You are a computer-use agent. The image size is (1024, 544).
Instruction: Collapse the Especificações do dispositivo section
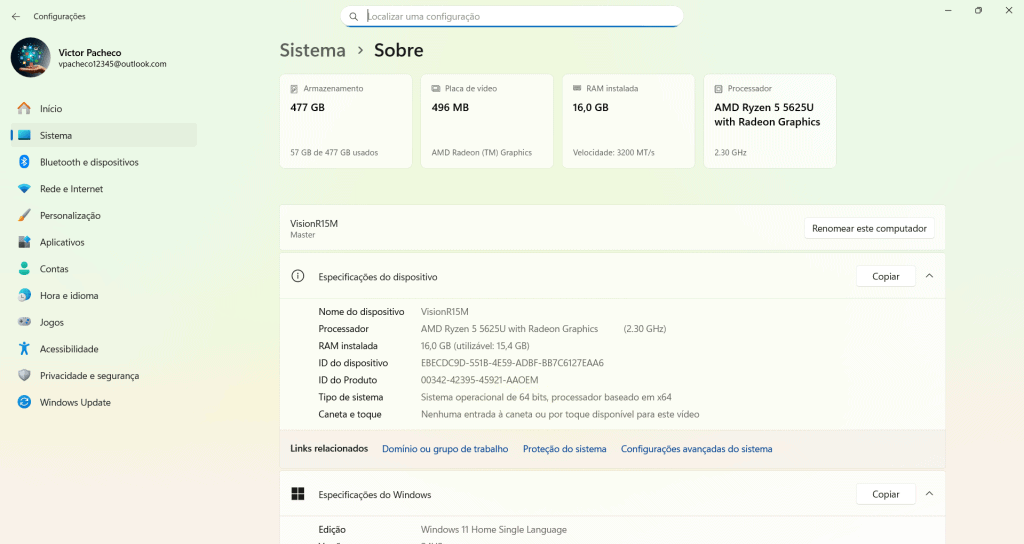(x=929, y=276)
